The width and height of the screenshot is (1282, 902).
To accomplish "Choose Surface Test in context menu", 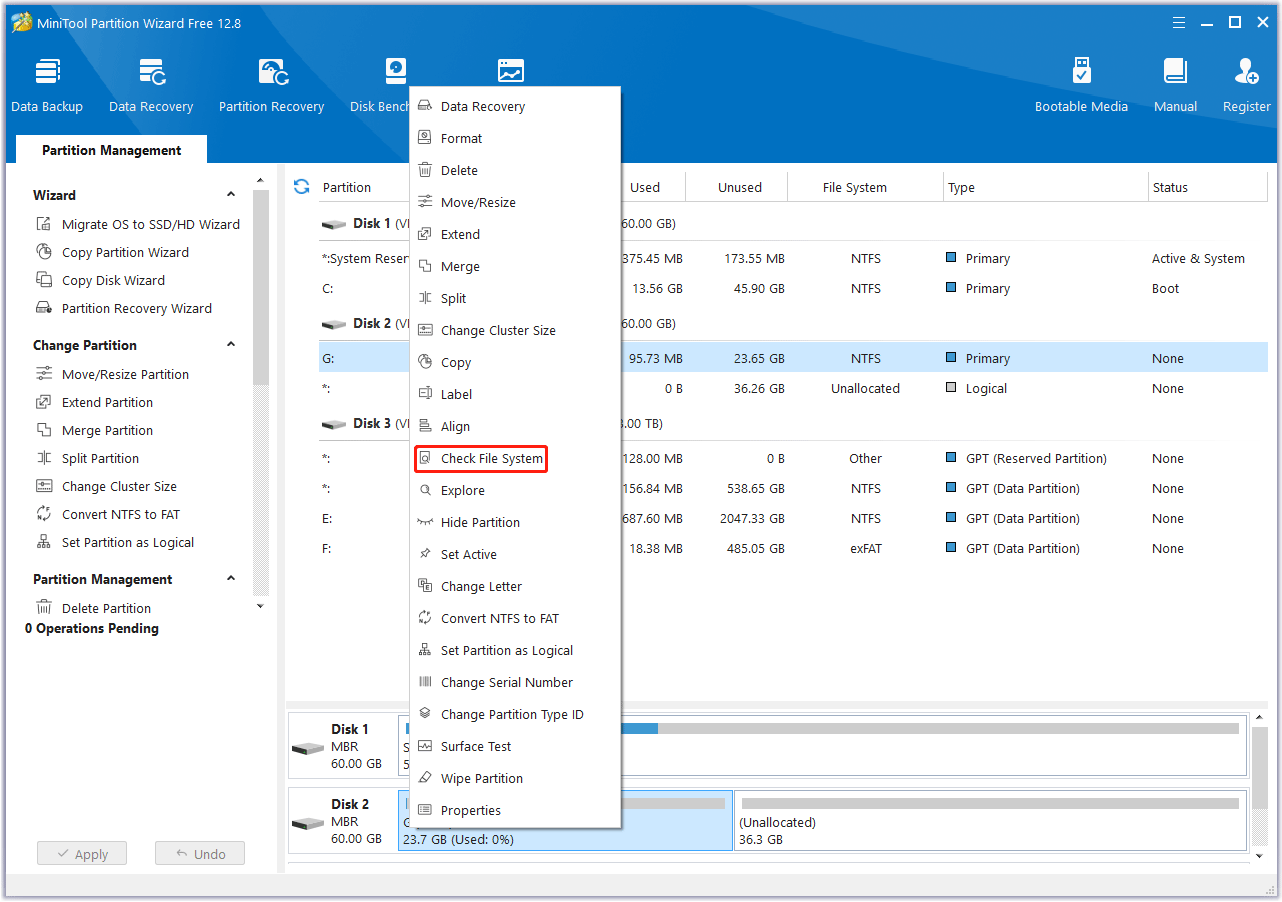I will pyautogui.click(x=515, y=746).
